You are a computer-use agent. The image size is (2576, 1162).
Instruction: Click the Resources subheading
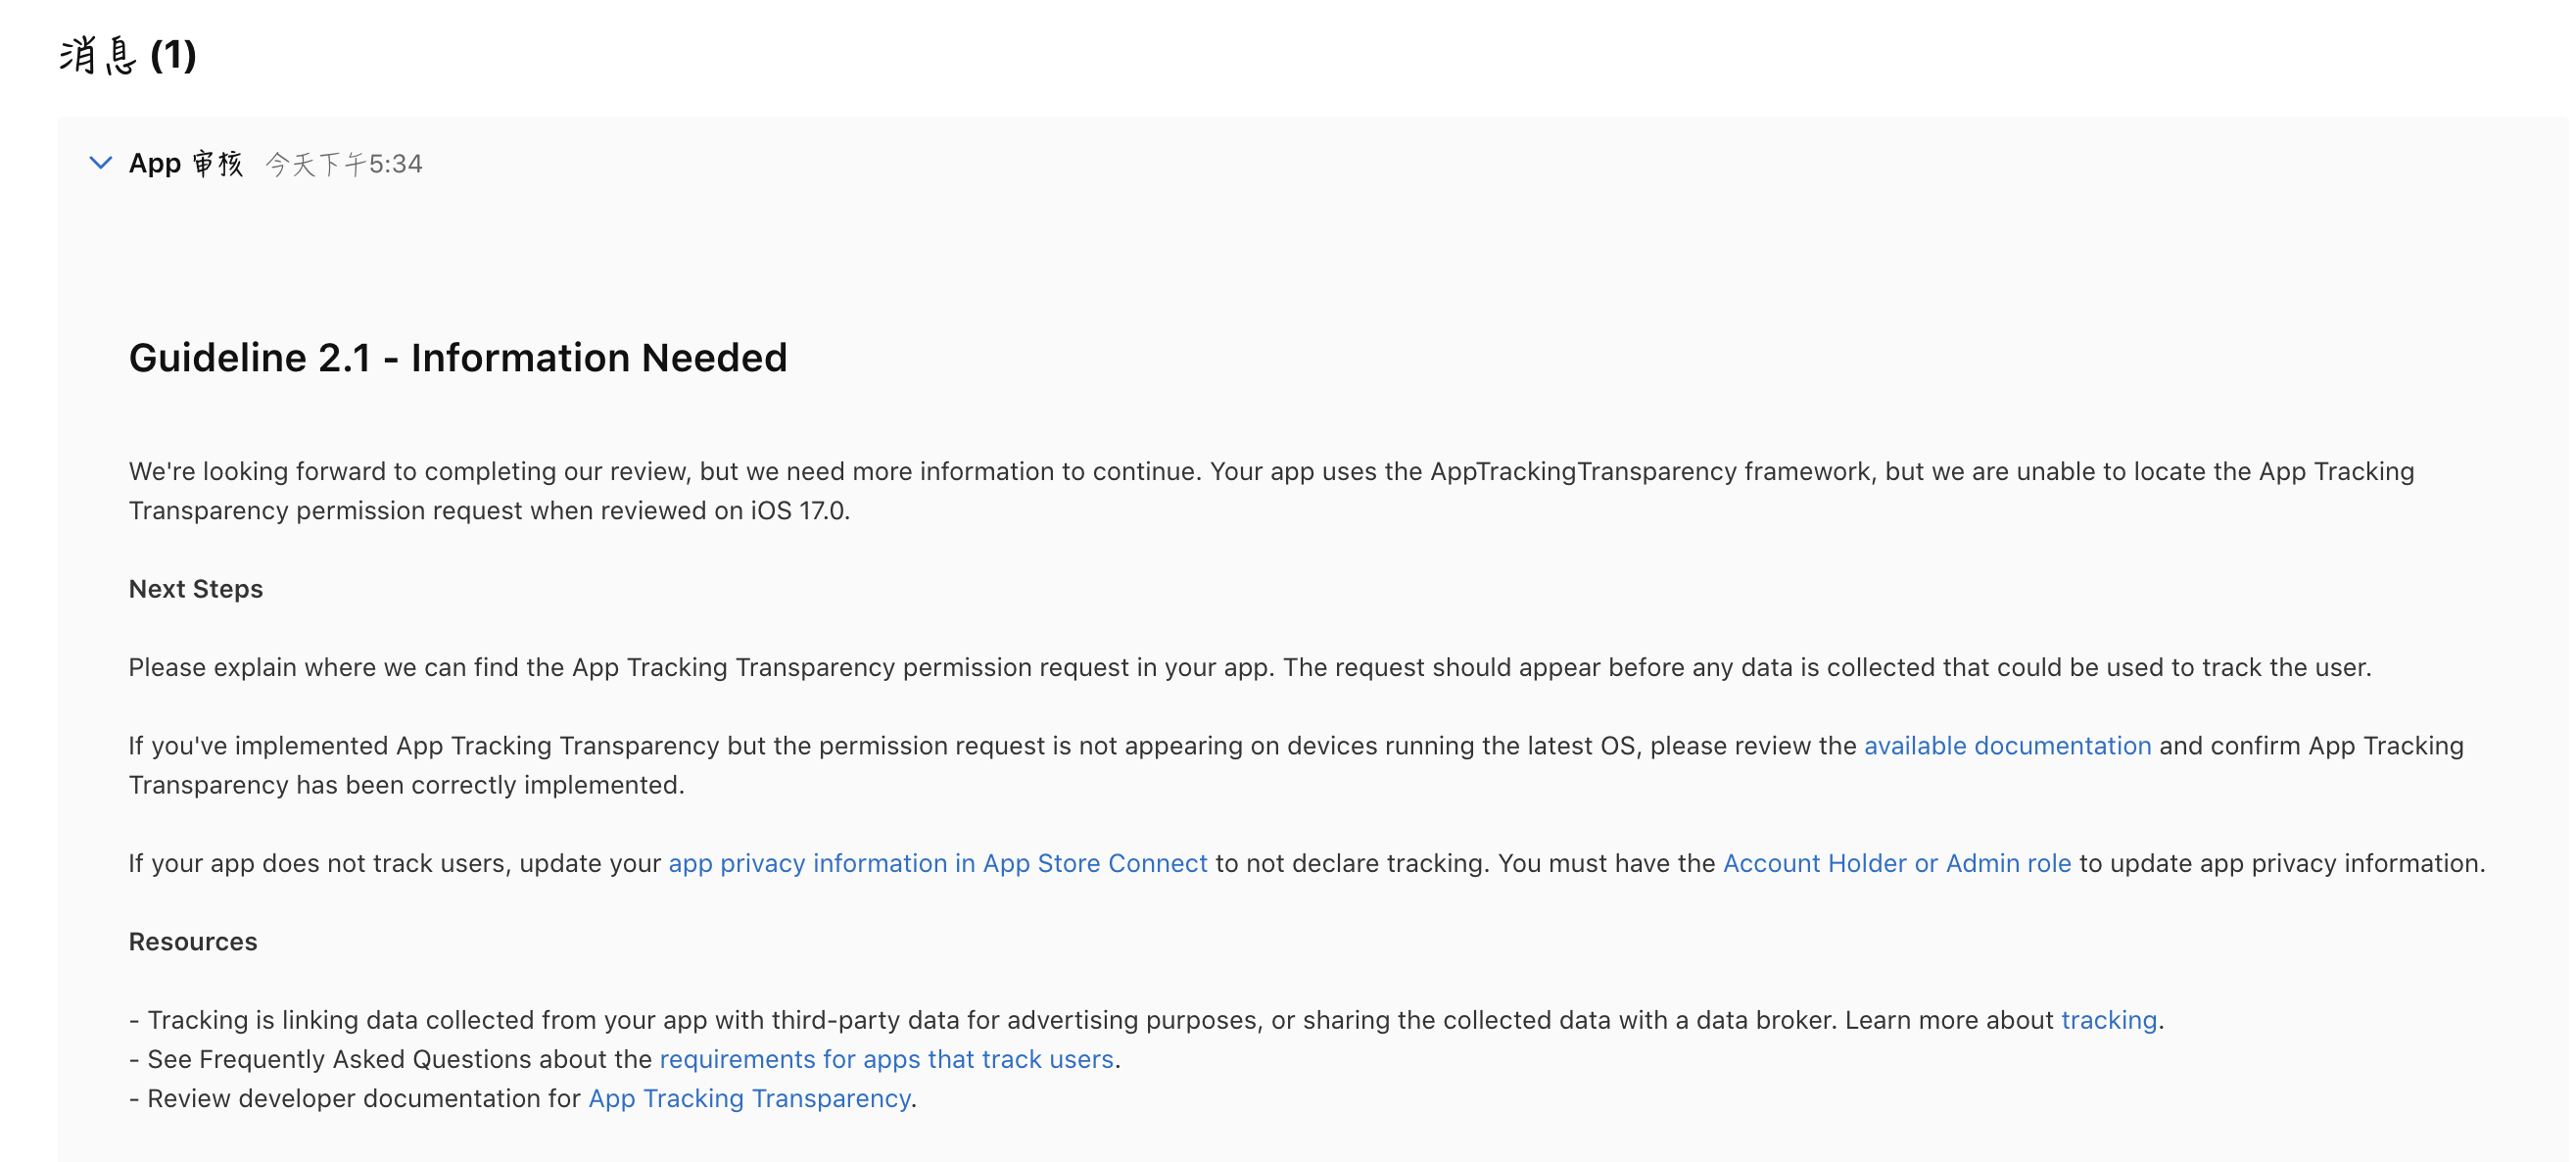(x=193, y=942)
